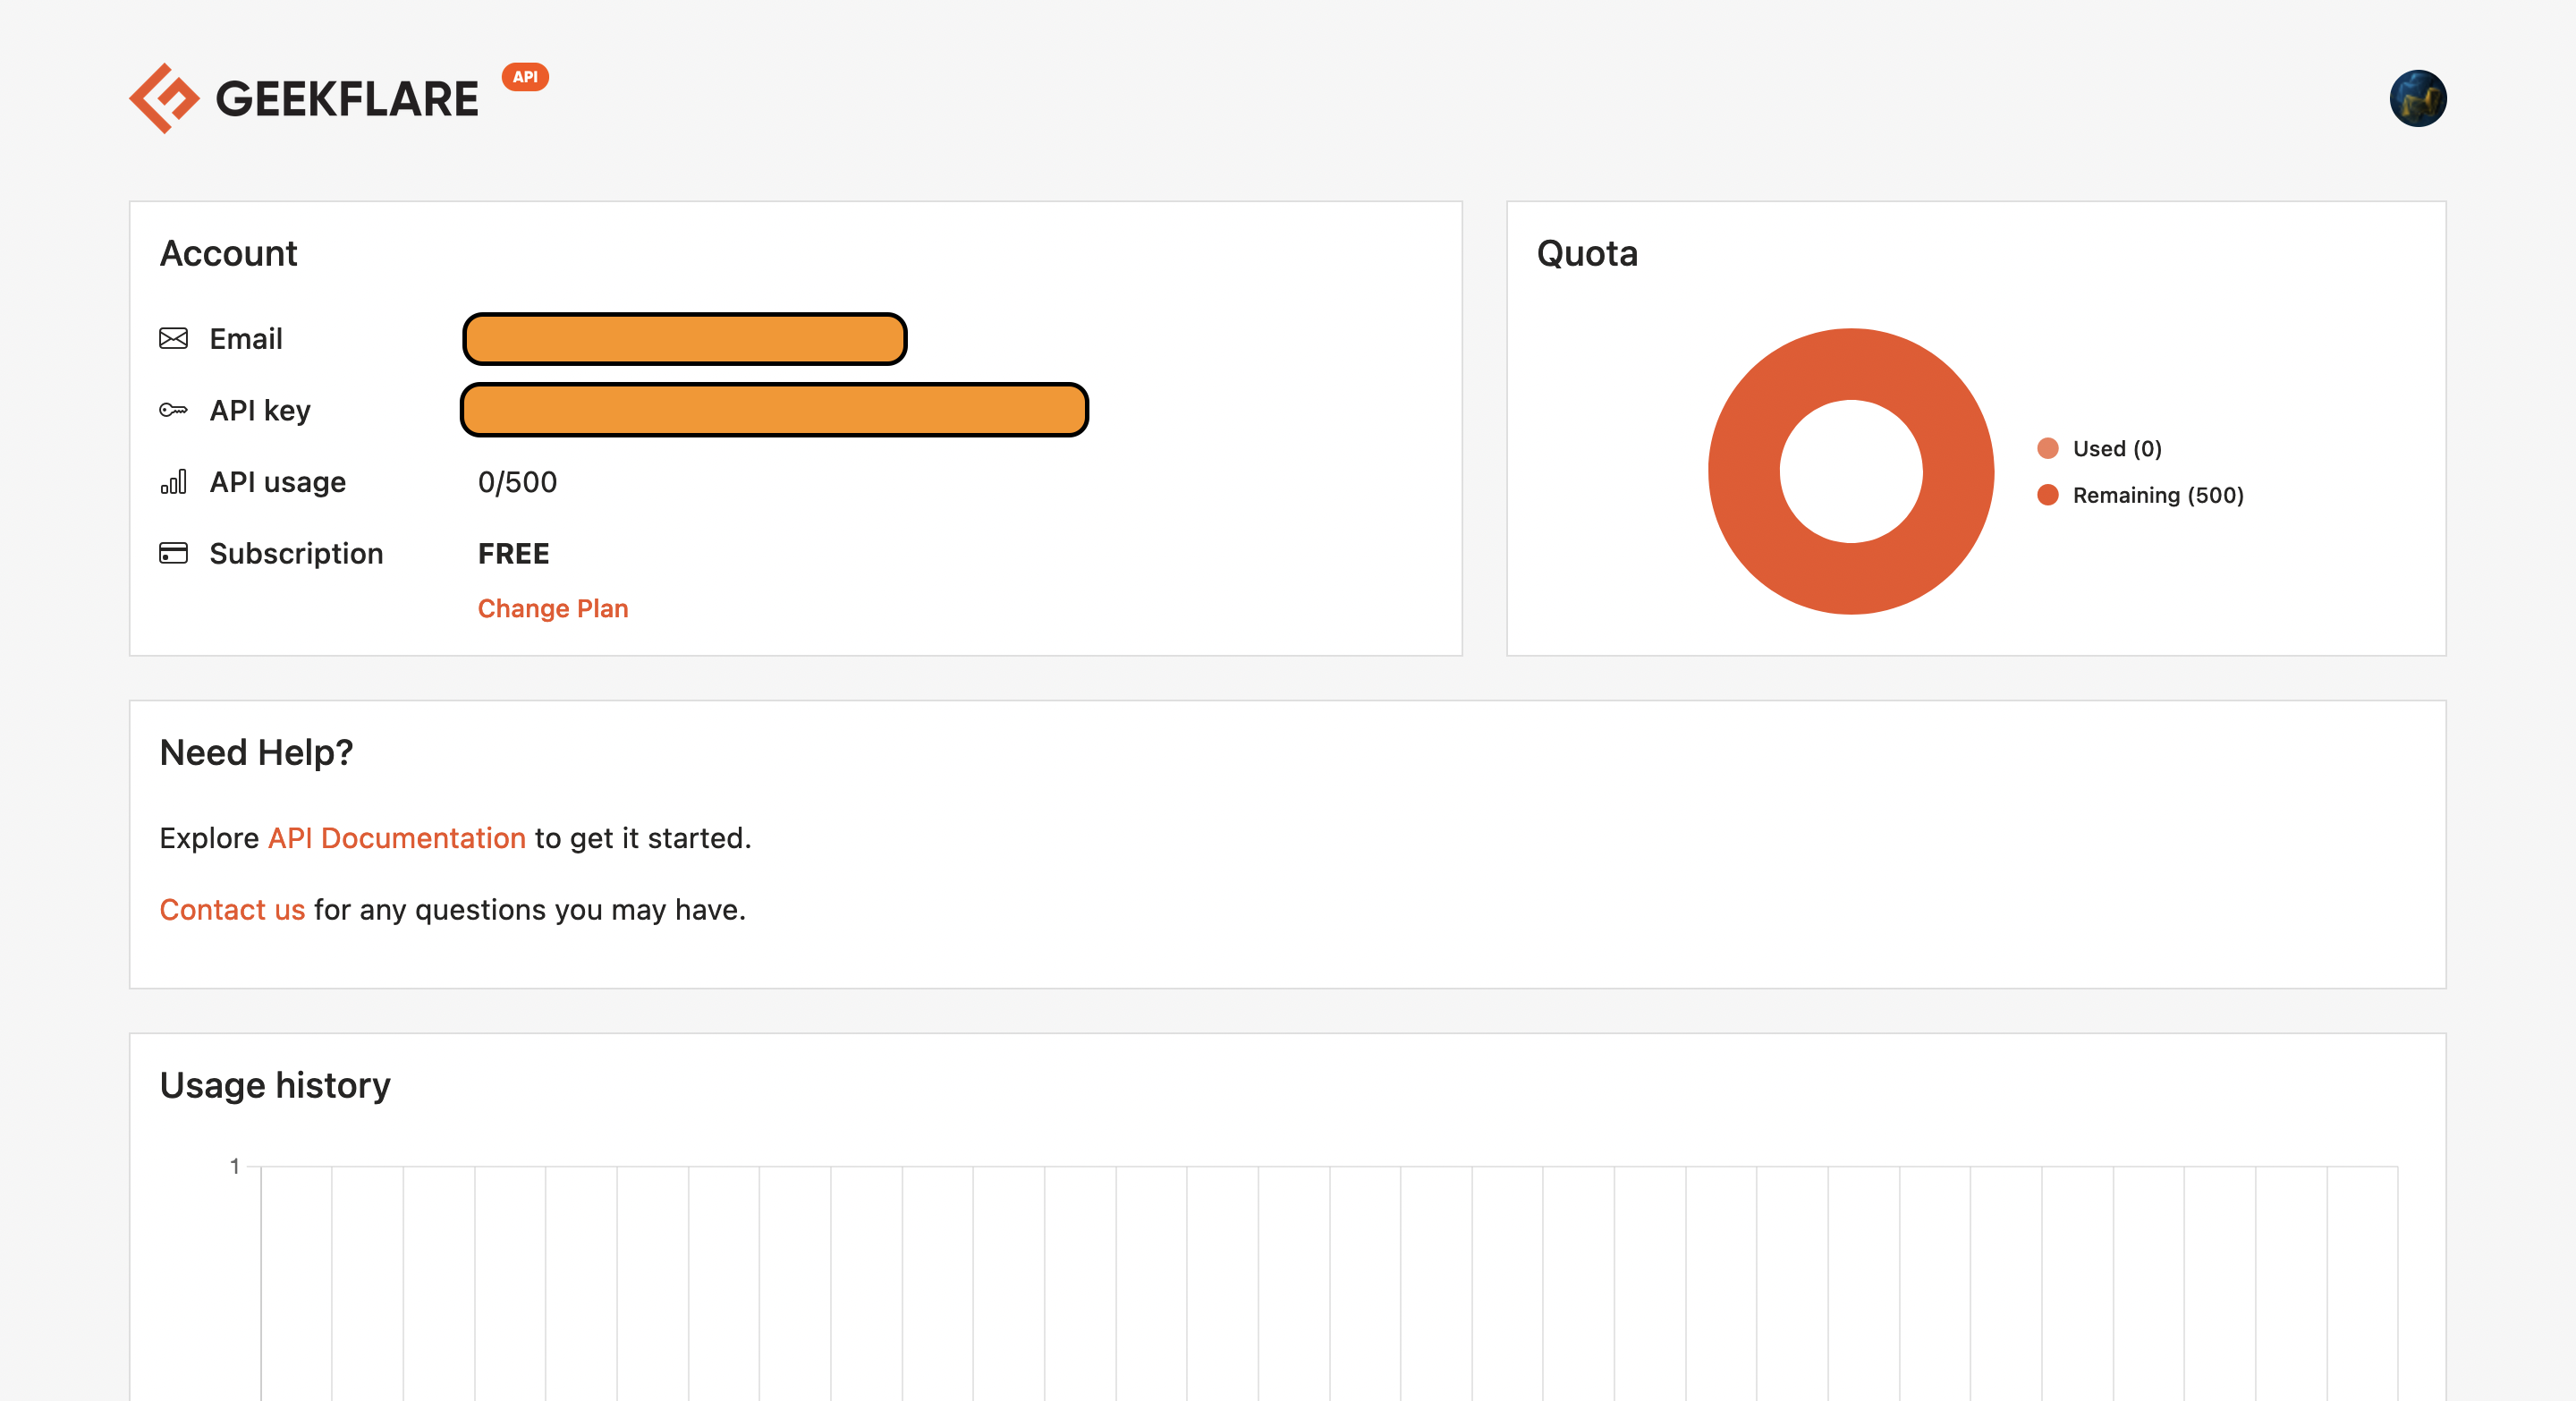
Task: Click the orange API badge
Action: [525, 77]
